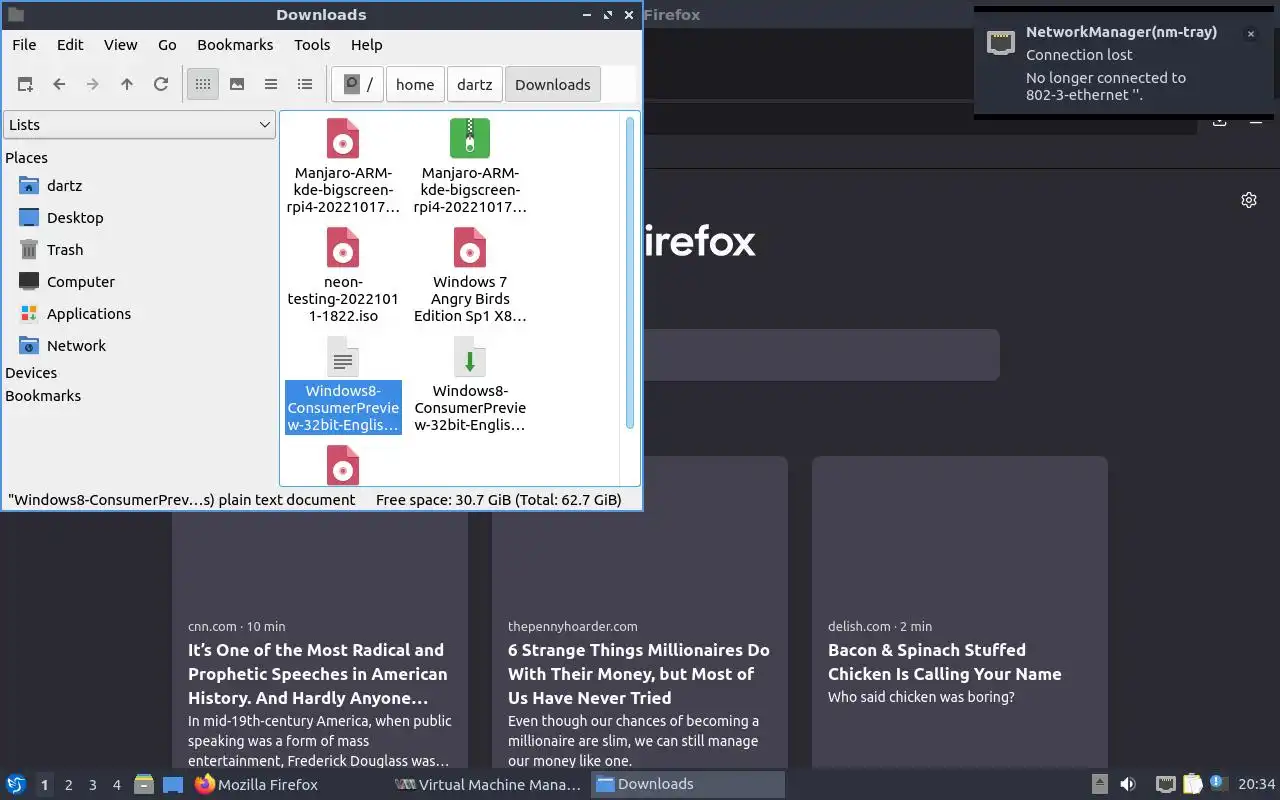Switch to virtual desktop 2
Image resolution: width=1280 pixels, height=800 pixels.
click(69, 785)
